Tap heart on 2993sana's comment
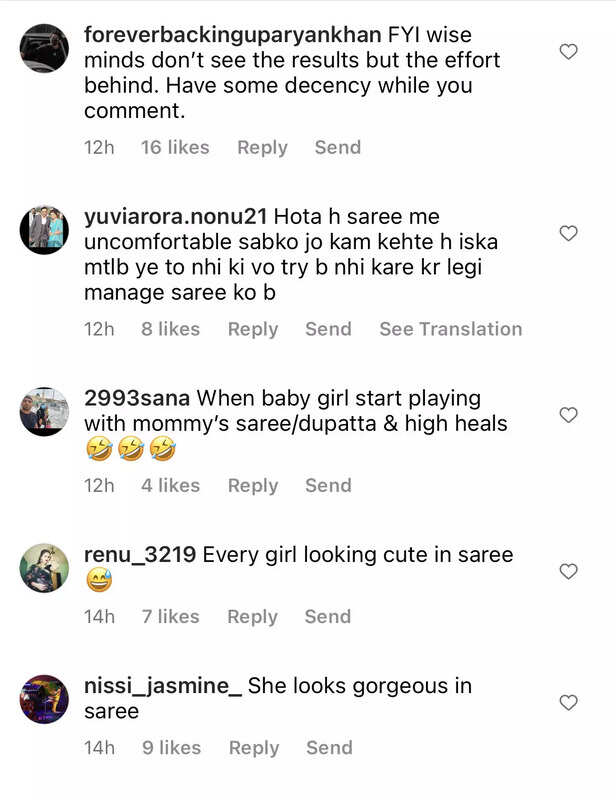This screenshot has height=800, width=616. click(x=568, y=415)
